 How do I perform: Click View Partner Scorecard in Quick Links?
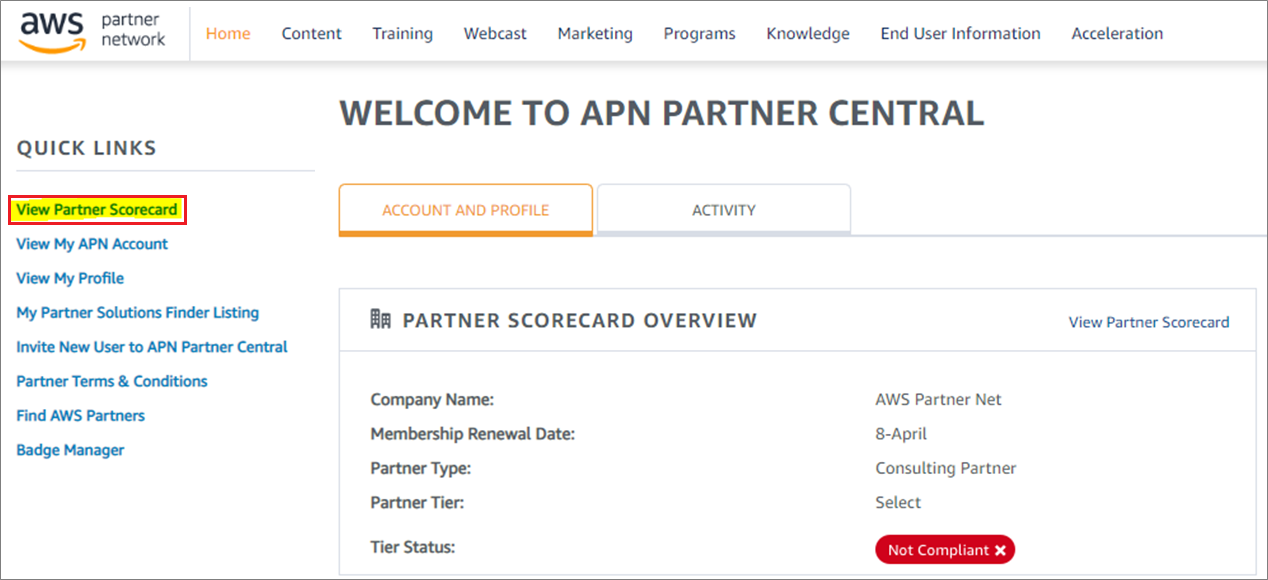tap(97, 210)
